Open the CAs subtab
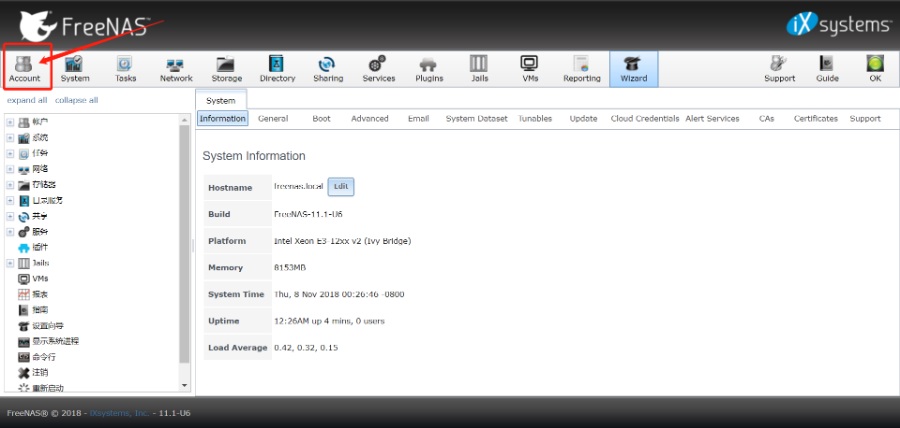The height and width of the screenshot is (428, 900). pyautogui.click(x=766, y=118)
